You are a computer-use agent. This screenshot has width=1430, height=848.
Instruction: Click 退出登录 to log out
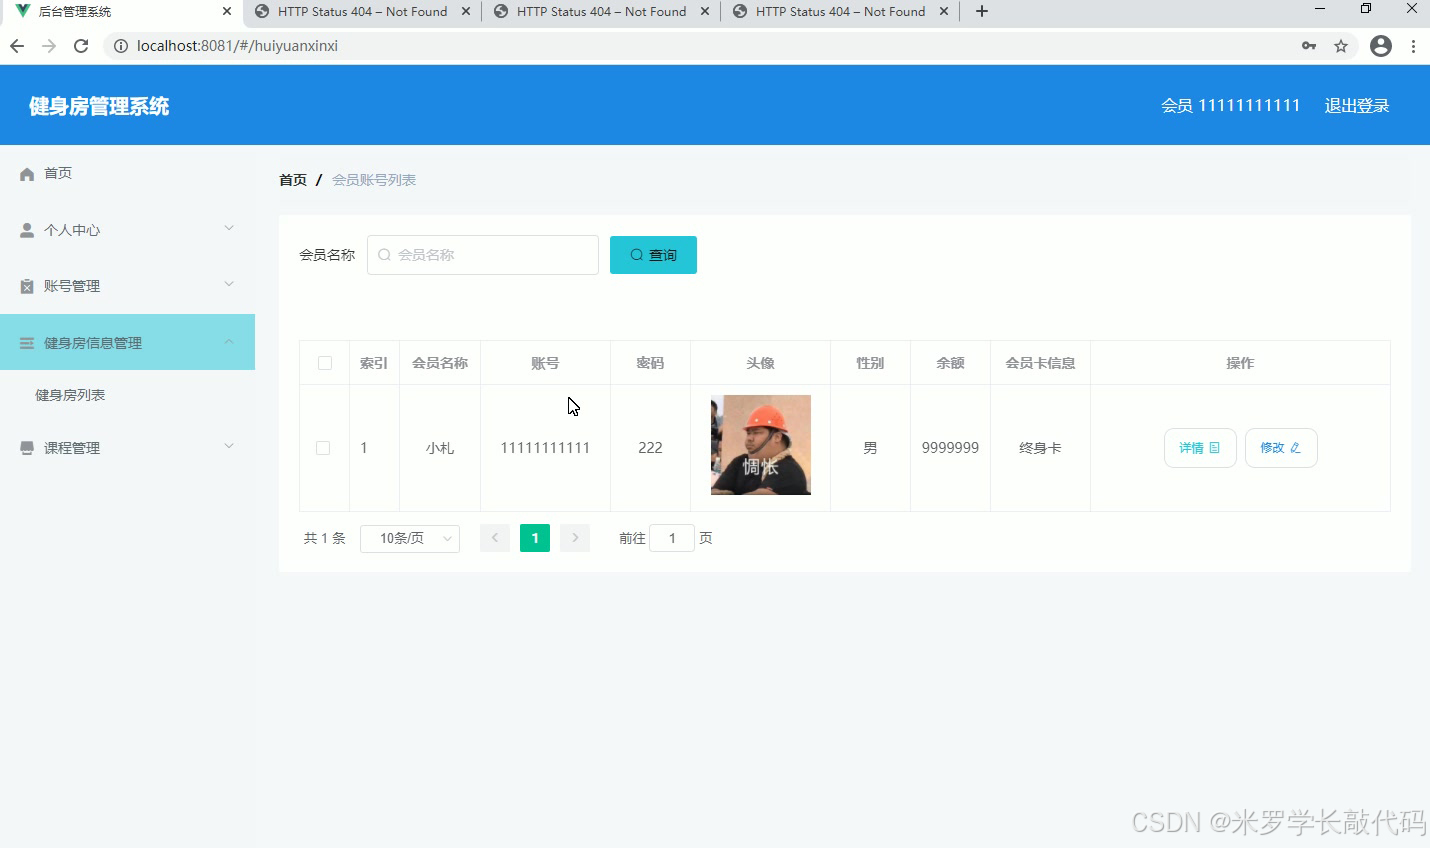[x=1356, y=105]
